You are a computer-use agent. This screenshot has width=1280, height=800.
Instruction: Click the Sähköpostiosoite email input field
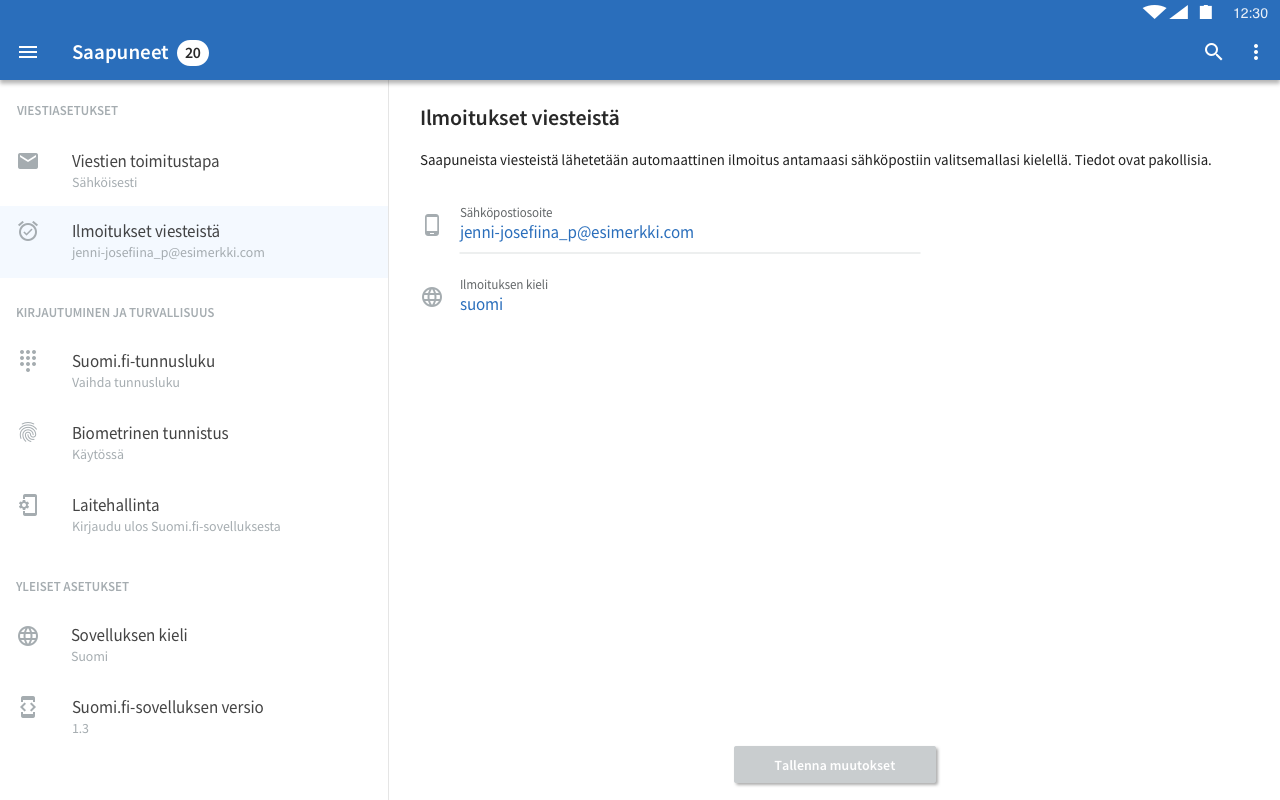pos(688,233)
